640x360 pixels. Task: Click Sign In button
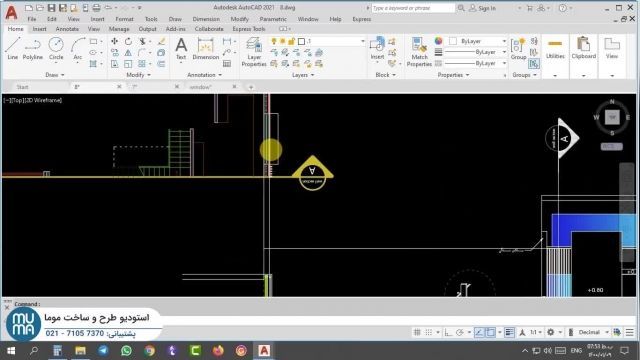point(482,8)
